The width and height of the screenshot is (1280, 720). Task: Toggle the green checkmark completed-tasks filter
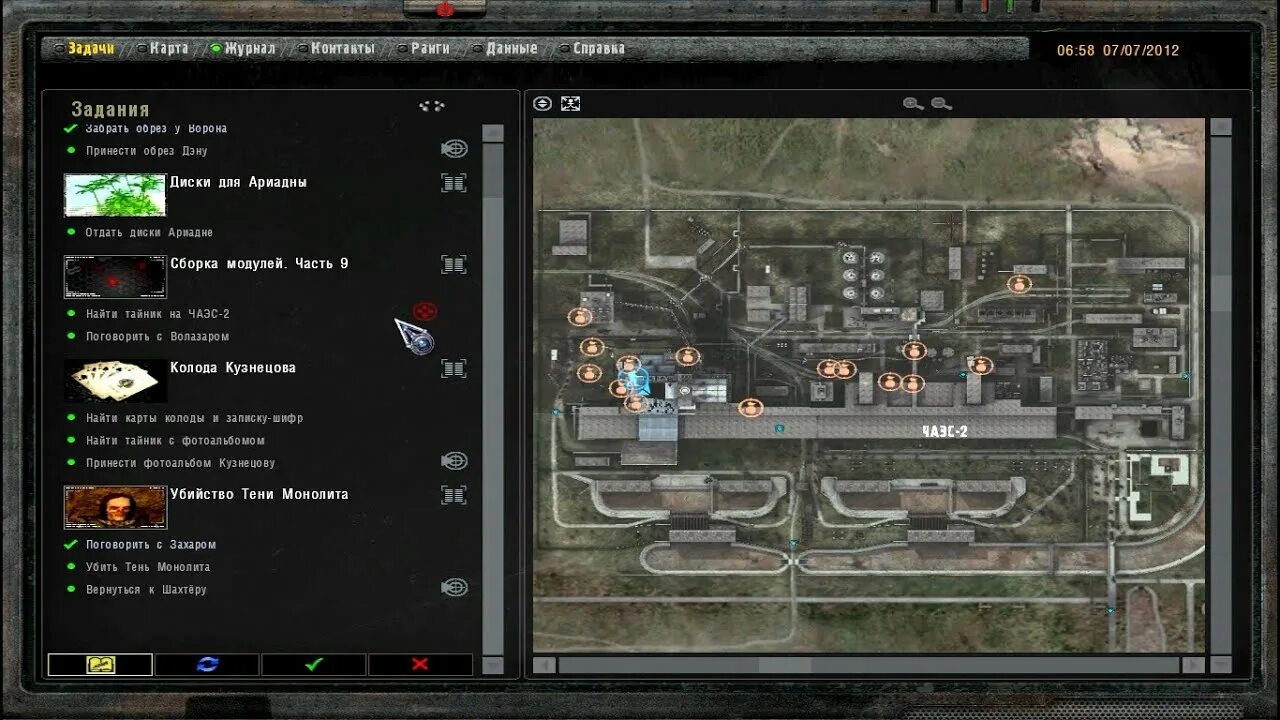click(314, 664)
